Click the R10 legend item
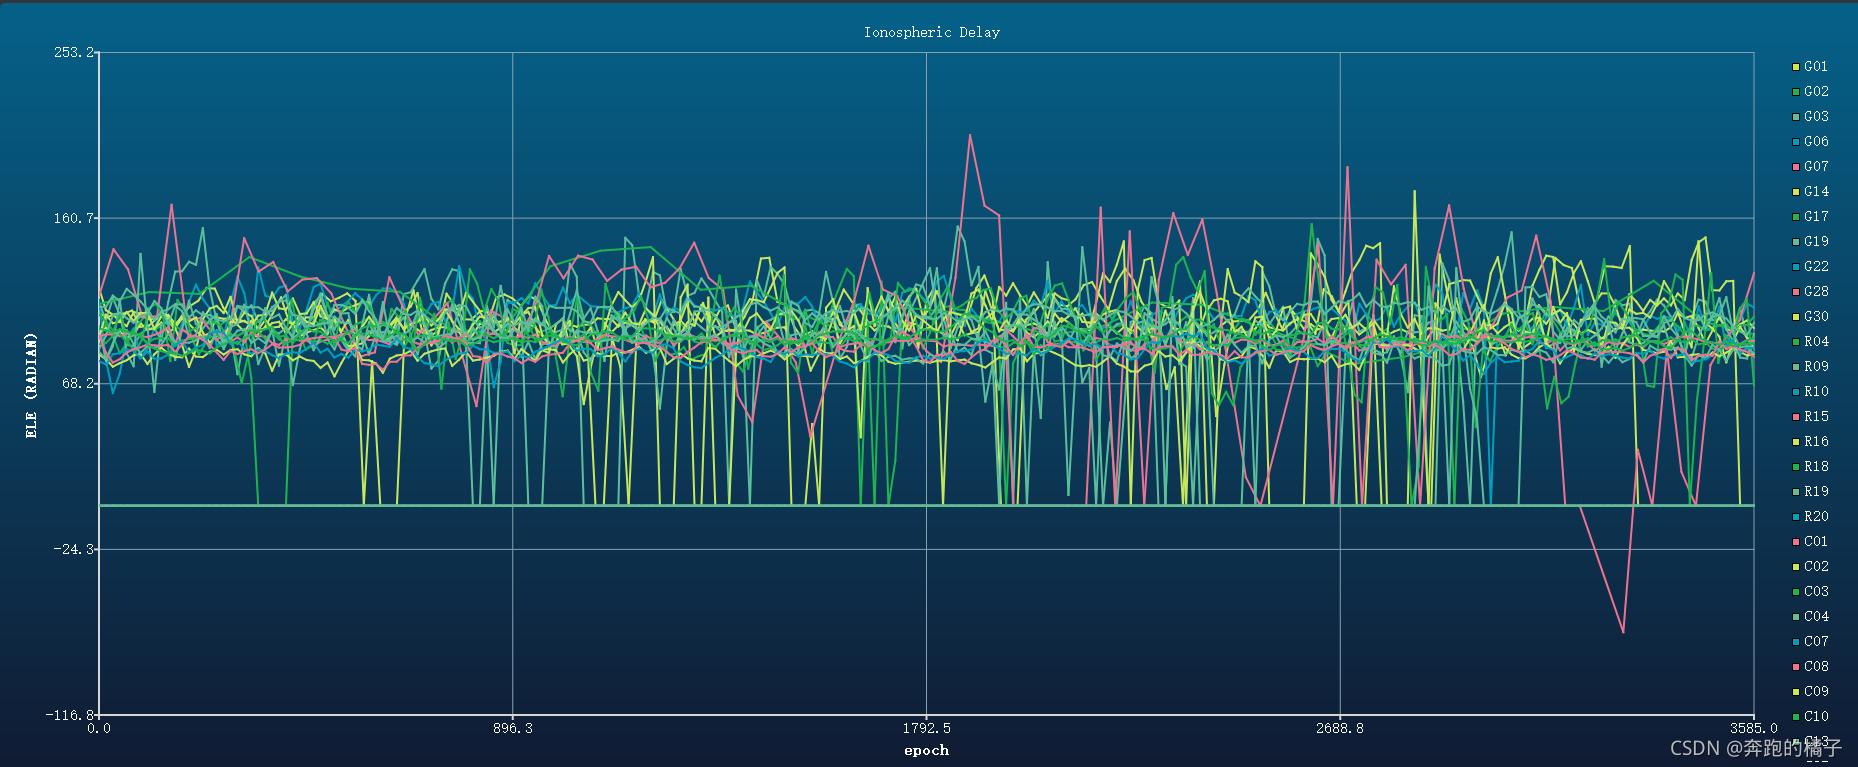1858x767 pixels. point(1810,392)
